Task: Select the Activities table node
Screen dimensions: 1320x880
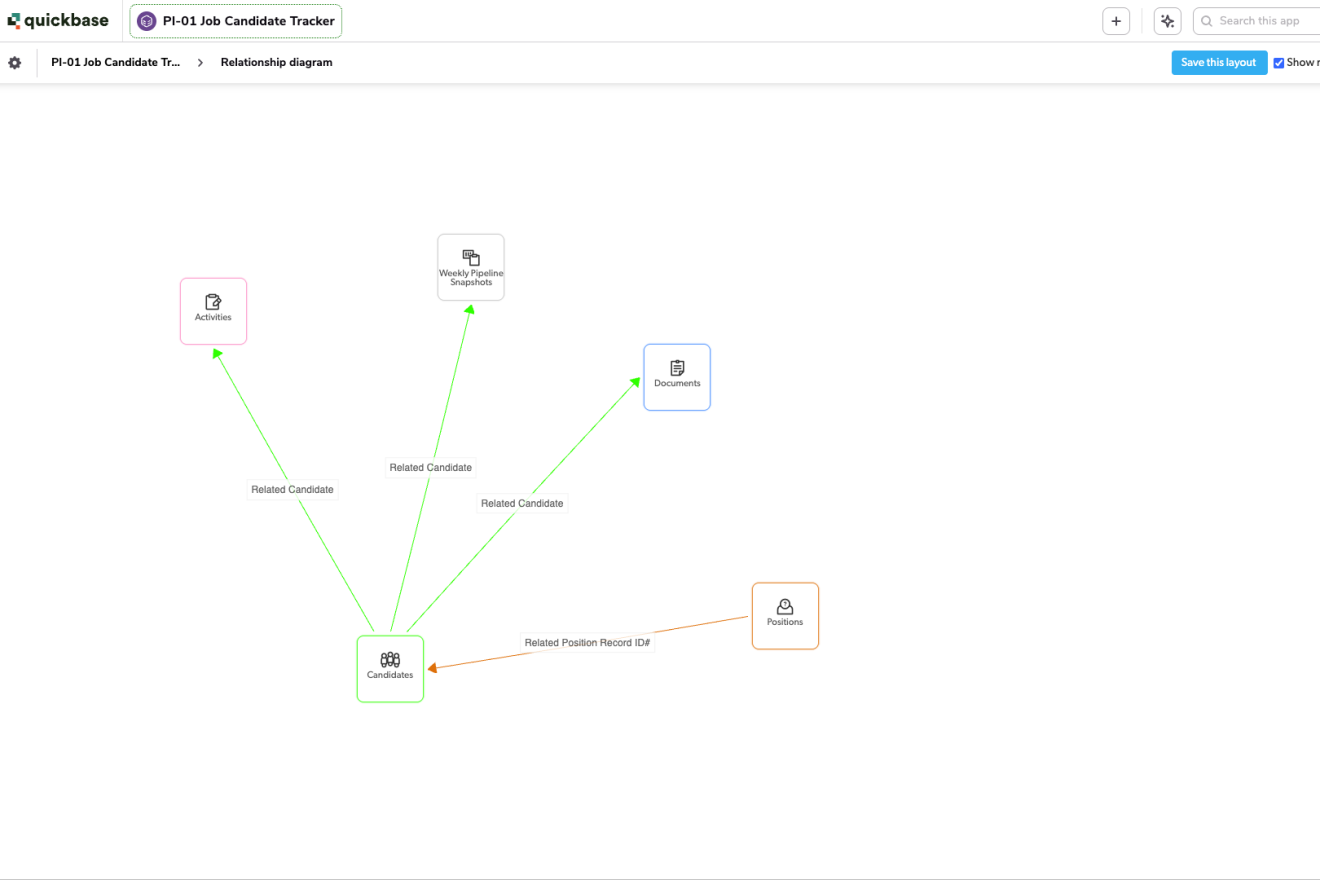Action: tap(213, 311)
